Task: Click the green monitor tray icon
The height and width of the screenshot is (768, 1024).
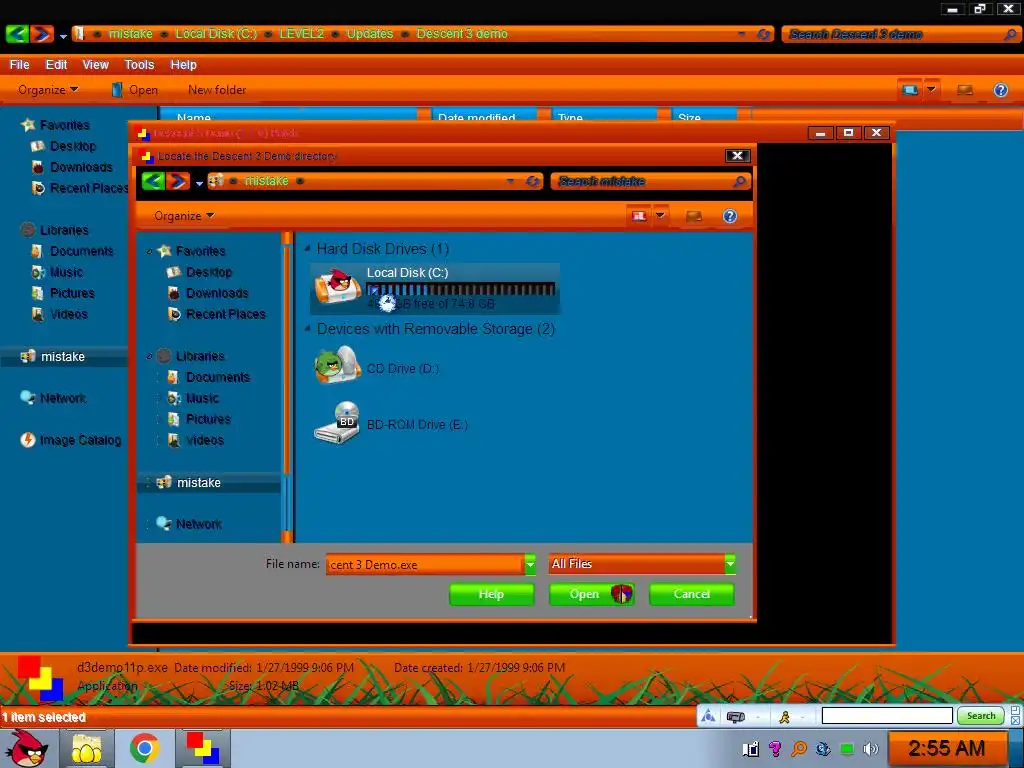Action: pos(847,748)
